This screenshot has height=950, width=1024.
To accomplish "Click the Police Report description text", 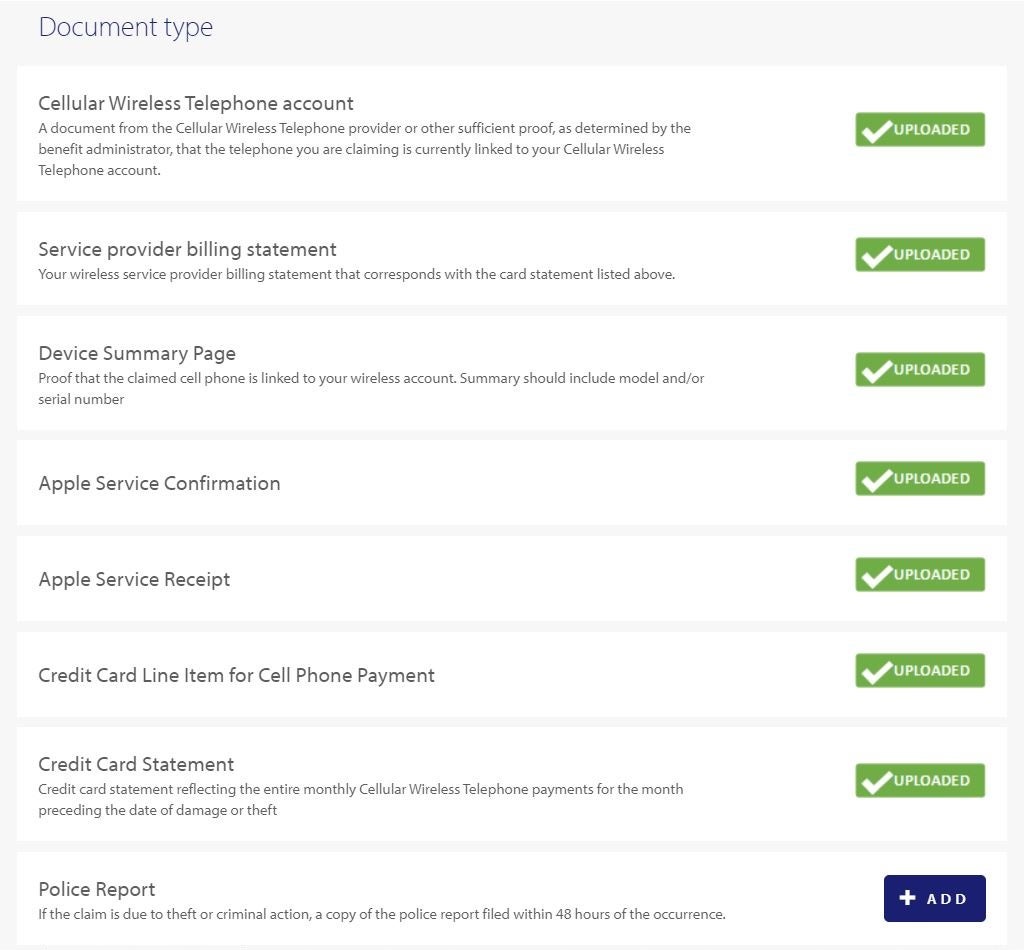I will tap(381, 914).
